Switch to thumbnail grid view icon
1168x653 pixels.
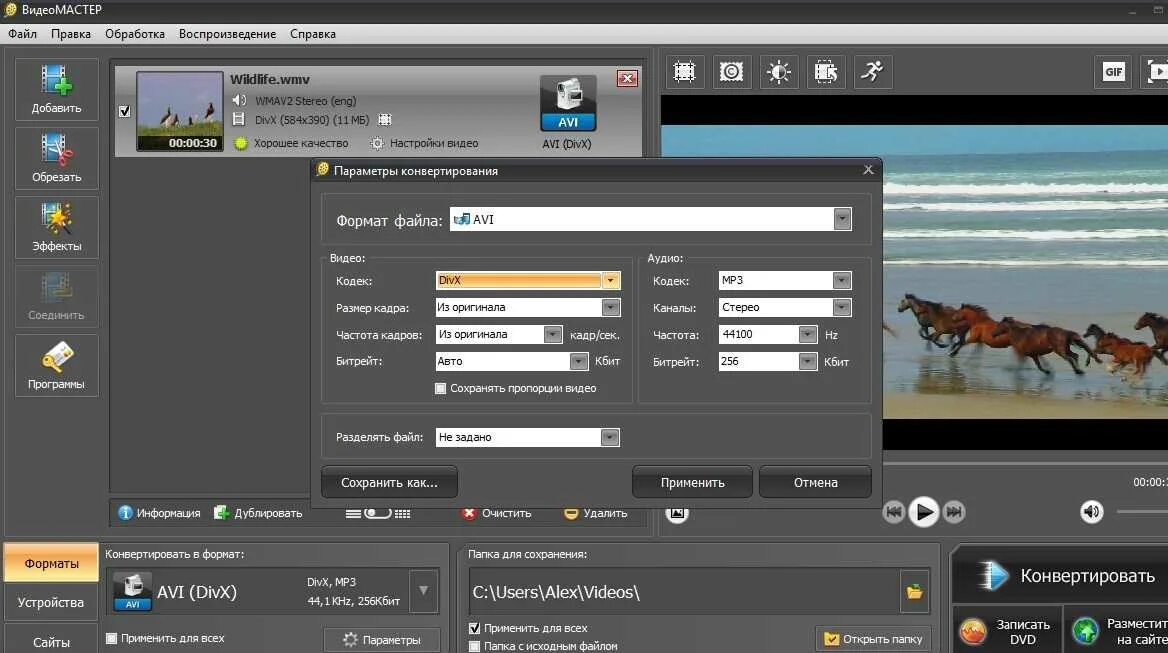coord(402,514)
